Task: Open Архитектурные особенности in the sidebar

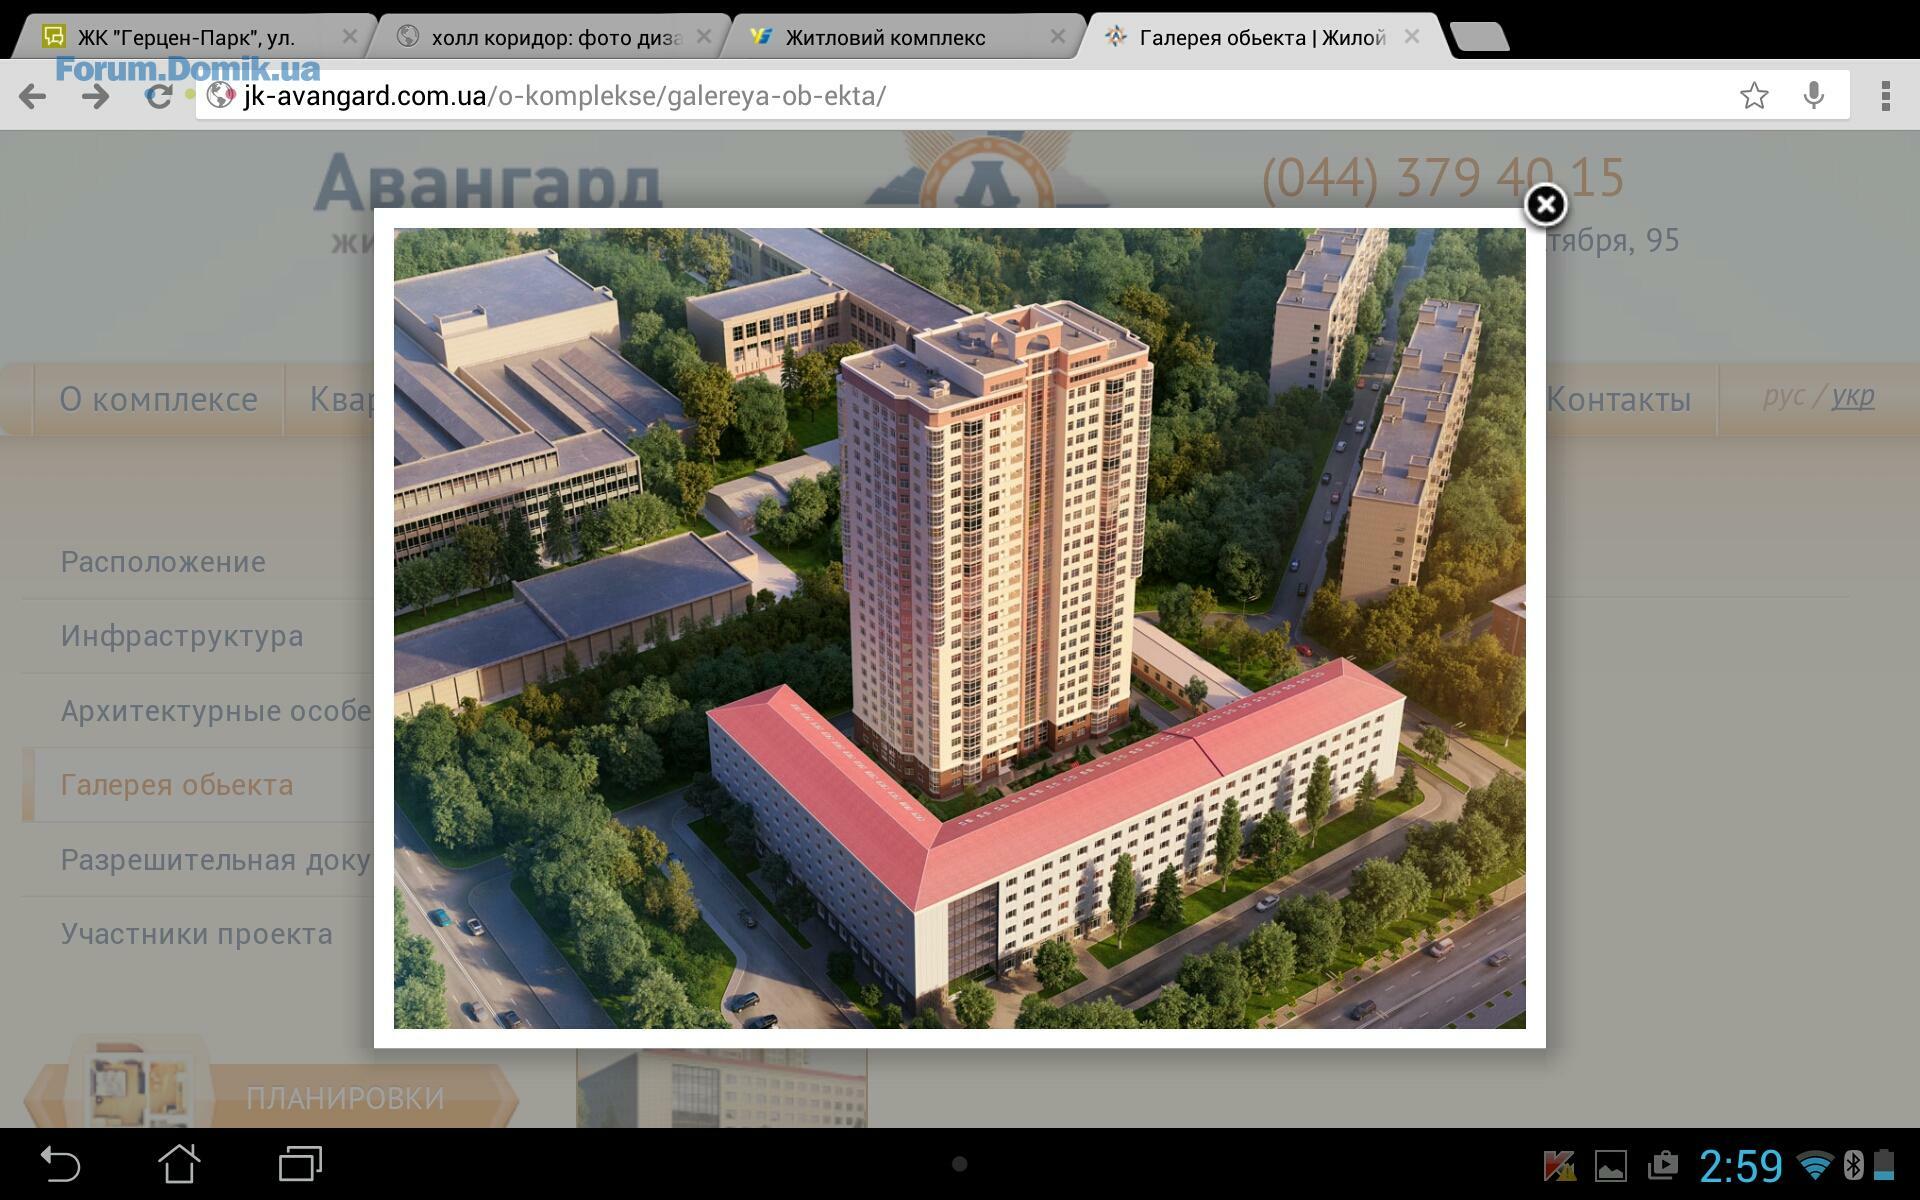Action: coord(216,711)
